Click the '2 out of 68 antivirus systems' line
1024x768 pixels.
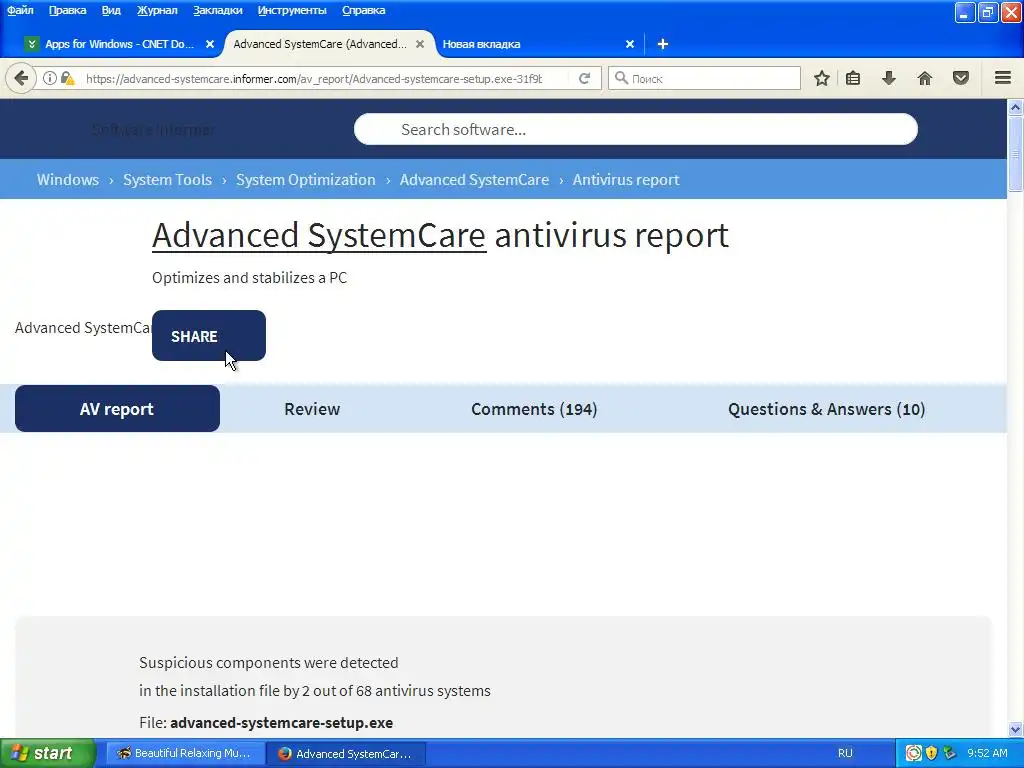tap(315, 691)
